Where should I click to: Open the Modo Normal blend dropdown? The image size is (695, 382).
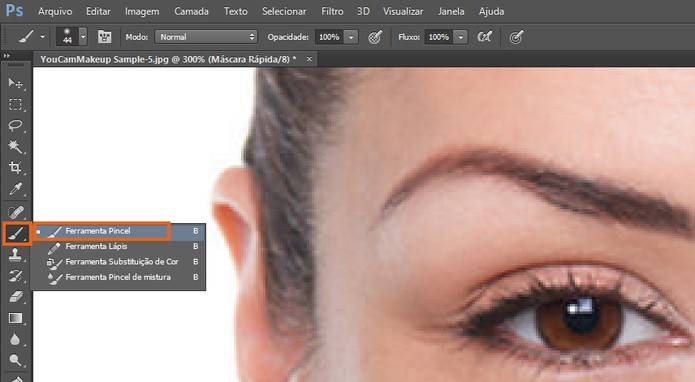(206, 37)
